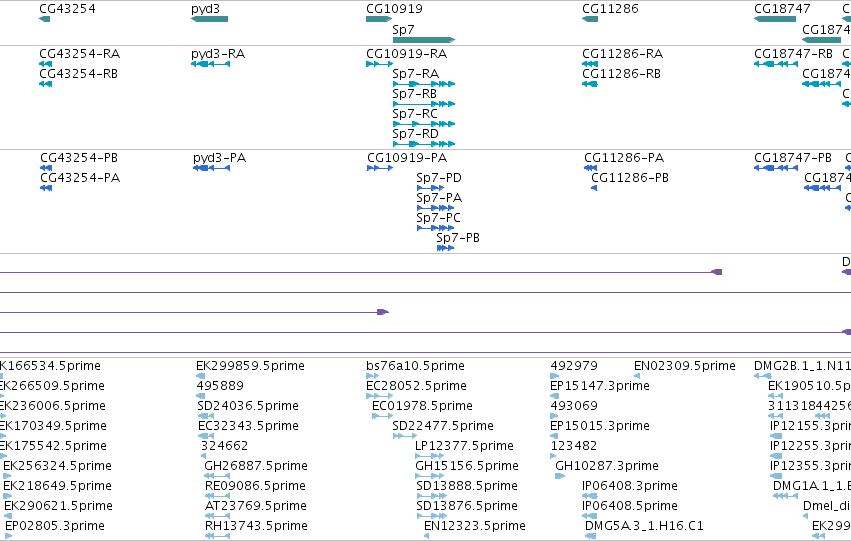This screenshot has height=541, width=851.
Task: Click EST SD13888.5prime
Action: pyautogui.click(x=467, y=486)
